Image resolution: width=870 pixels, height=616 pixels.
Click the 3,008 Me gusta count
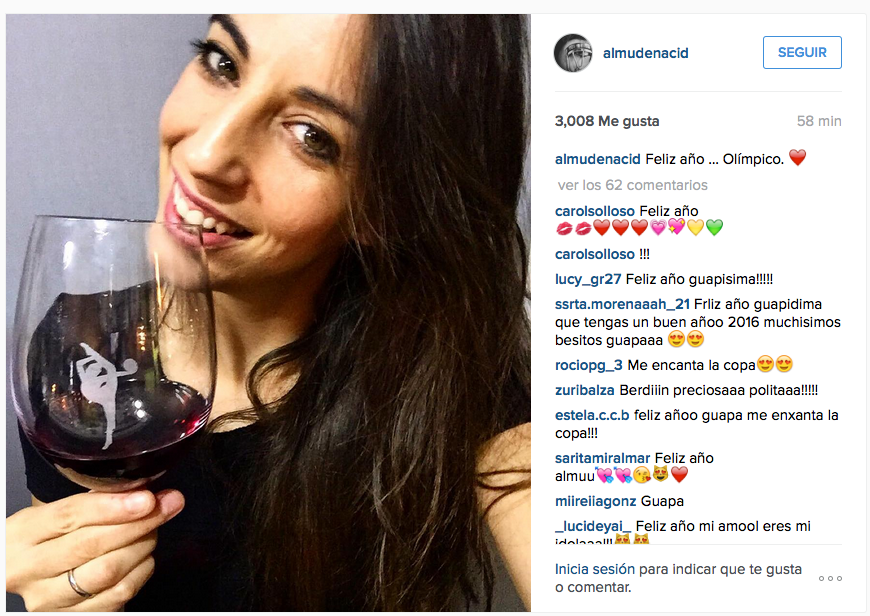[607, 121]
